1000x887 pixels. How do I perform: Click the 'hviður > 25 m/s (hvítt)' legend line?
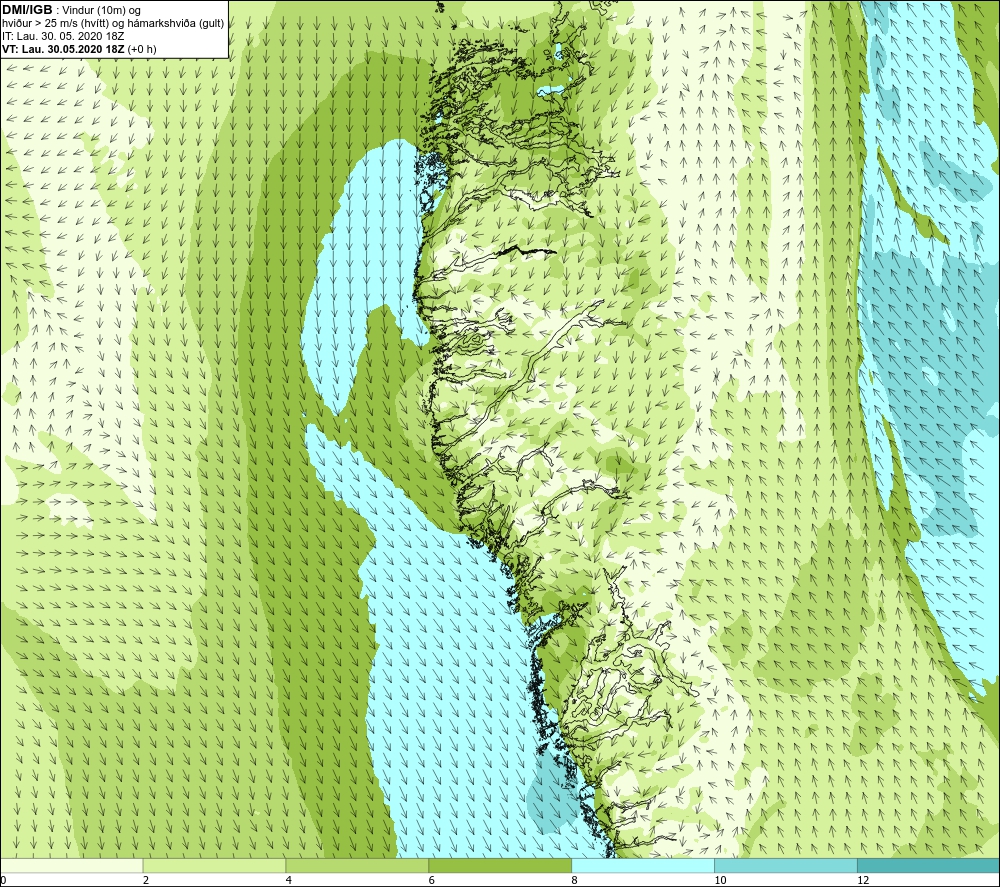click(x=113, y=24)
